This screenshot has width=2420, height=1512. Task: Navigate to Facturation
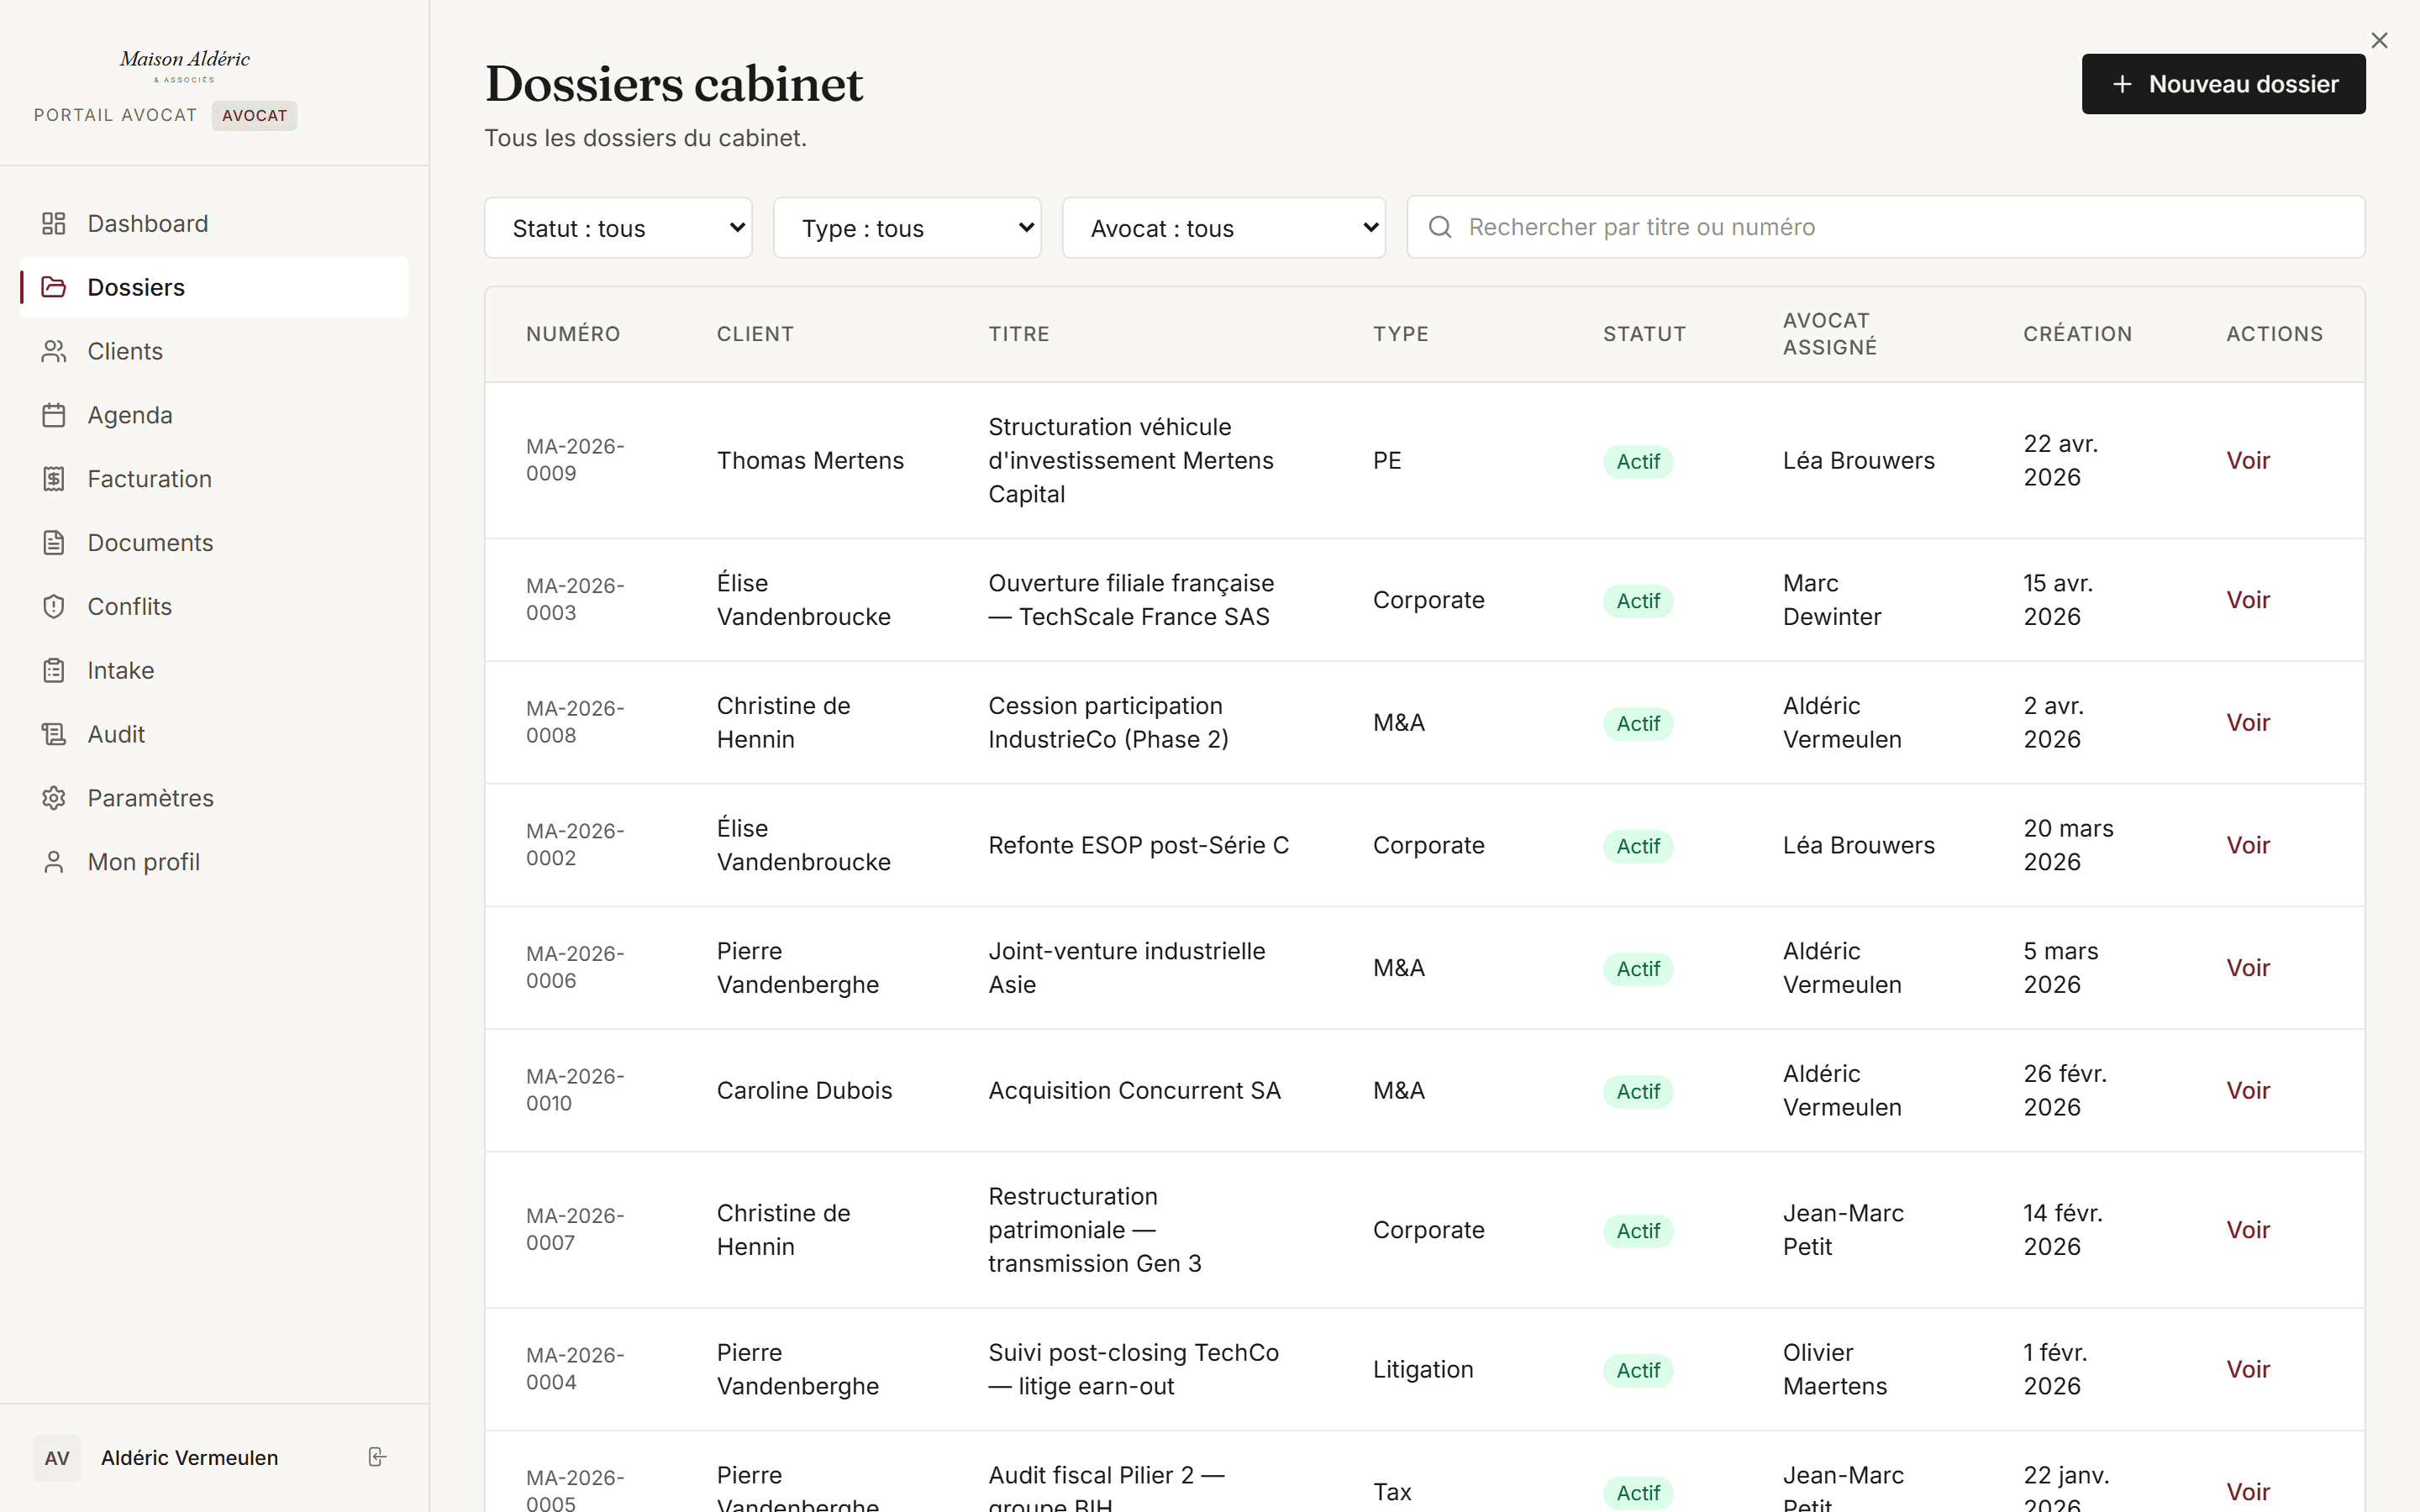[x=214, y=479]
